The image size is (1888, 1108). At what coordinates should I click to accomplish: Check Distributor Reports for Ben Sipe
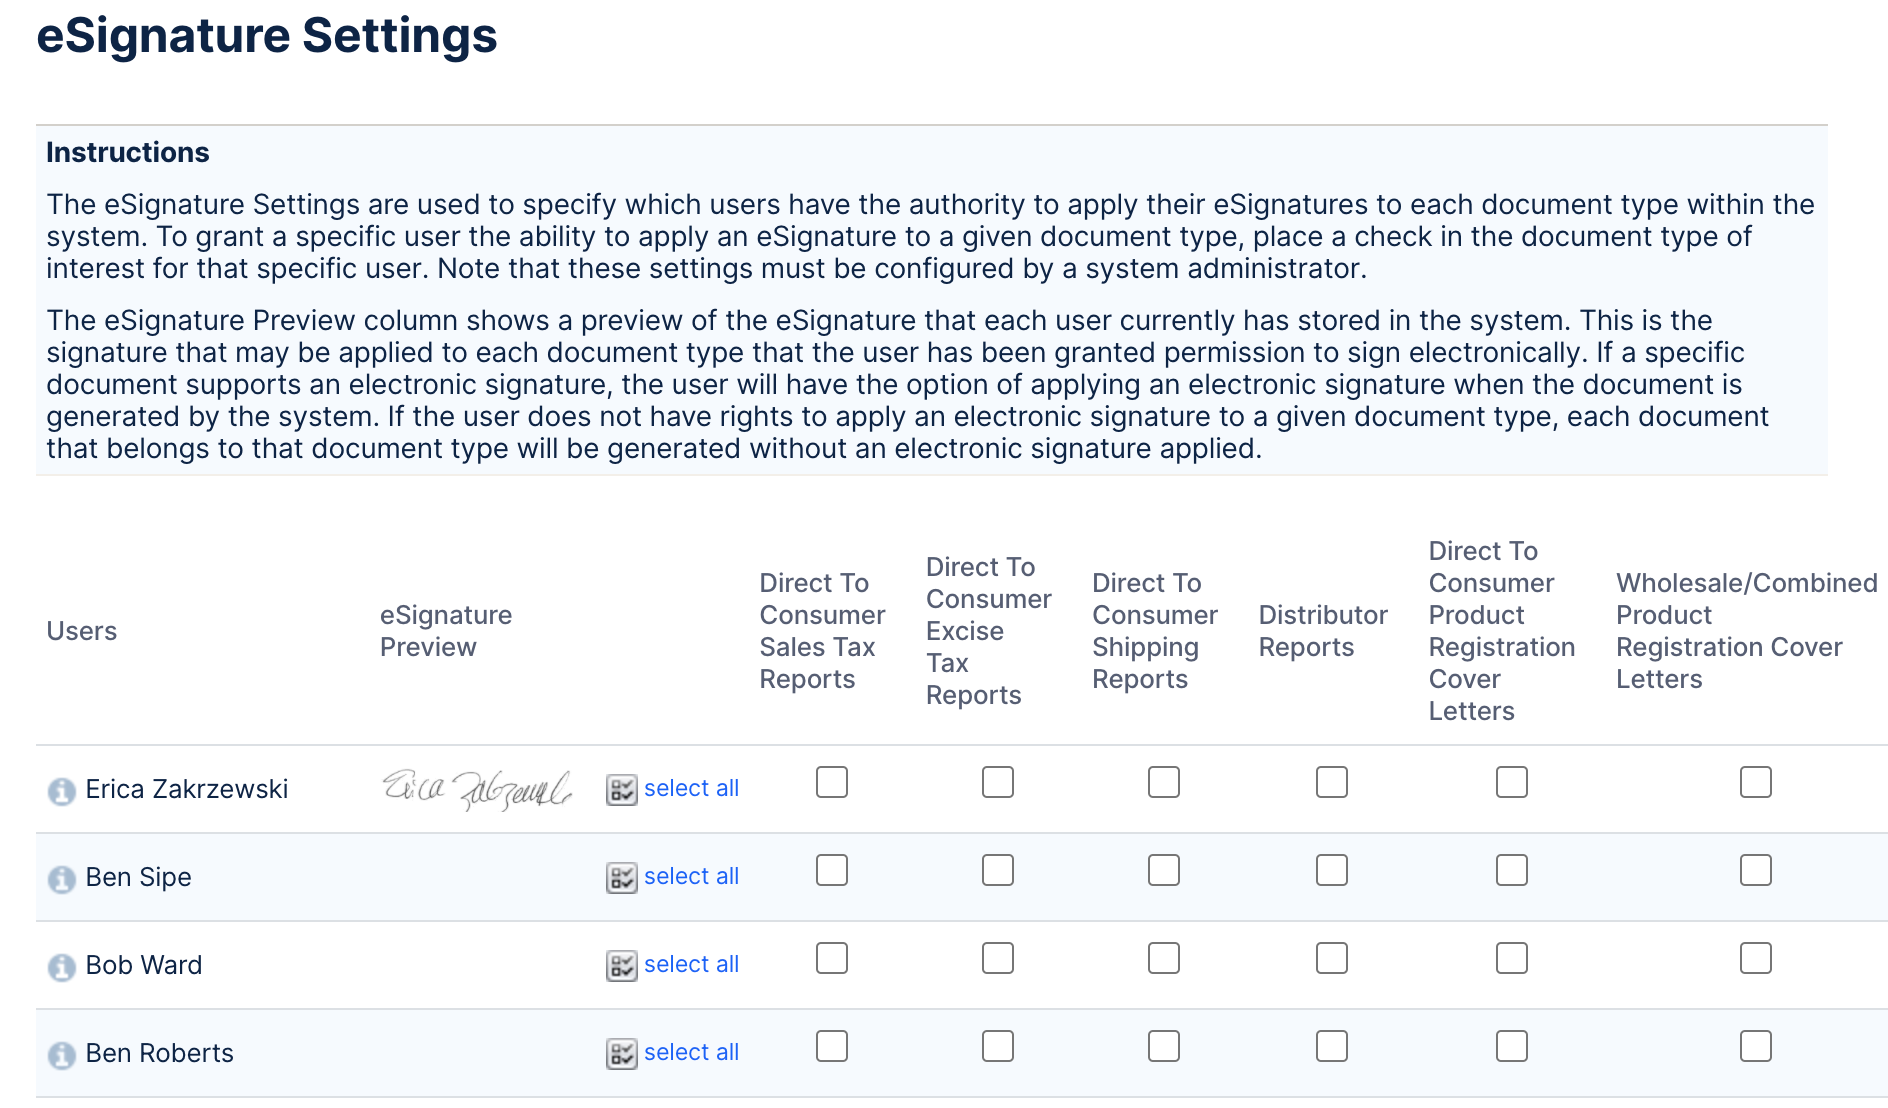[x=1331, y=870]
